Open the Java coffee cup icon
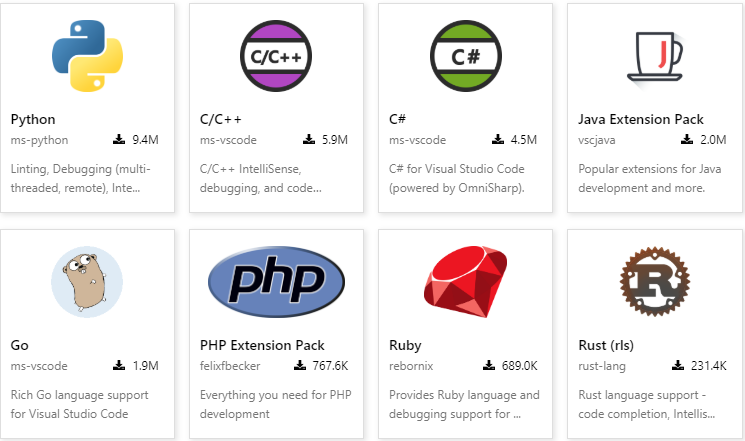The height and width of the screenshot is (441, 745). tap(655, 58)
